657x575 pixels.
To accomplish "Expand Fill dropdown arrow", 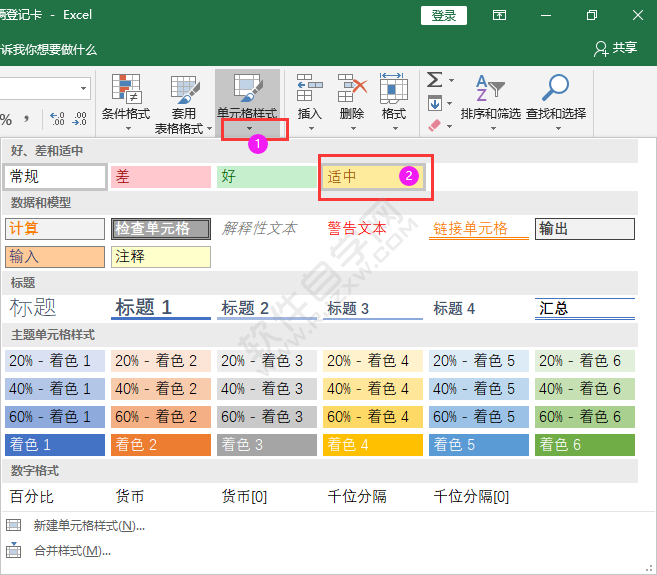I will click(450, 103).
